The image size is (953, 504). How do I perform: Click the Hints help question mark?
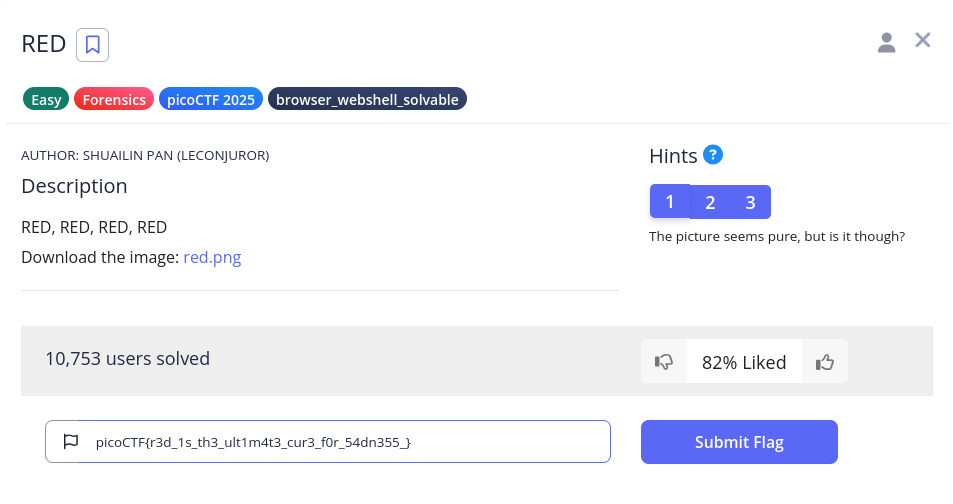[x=713, y=155]
